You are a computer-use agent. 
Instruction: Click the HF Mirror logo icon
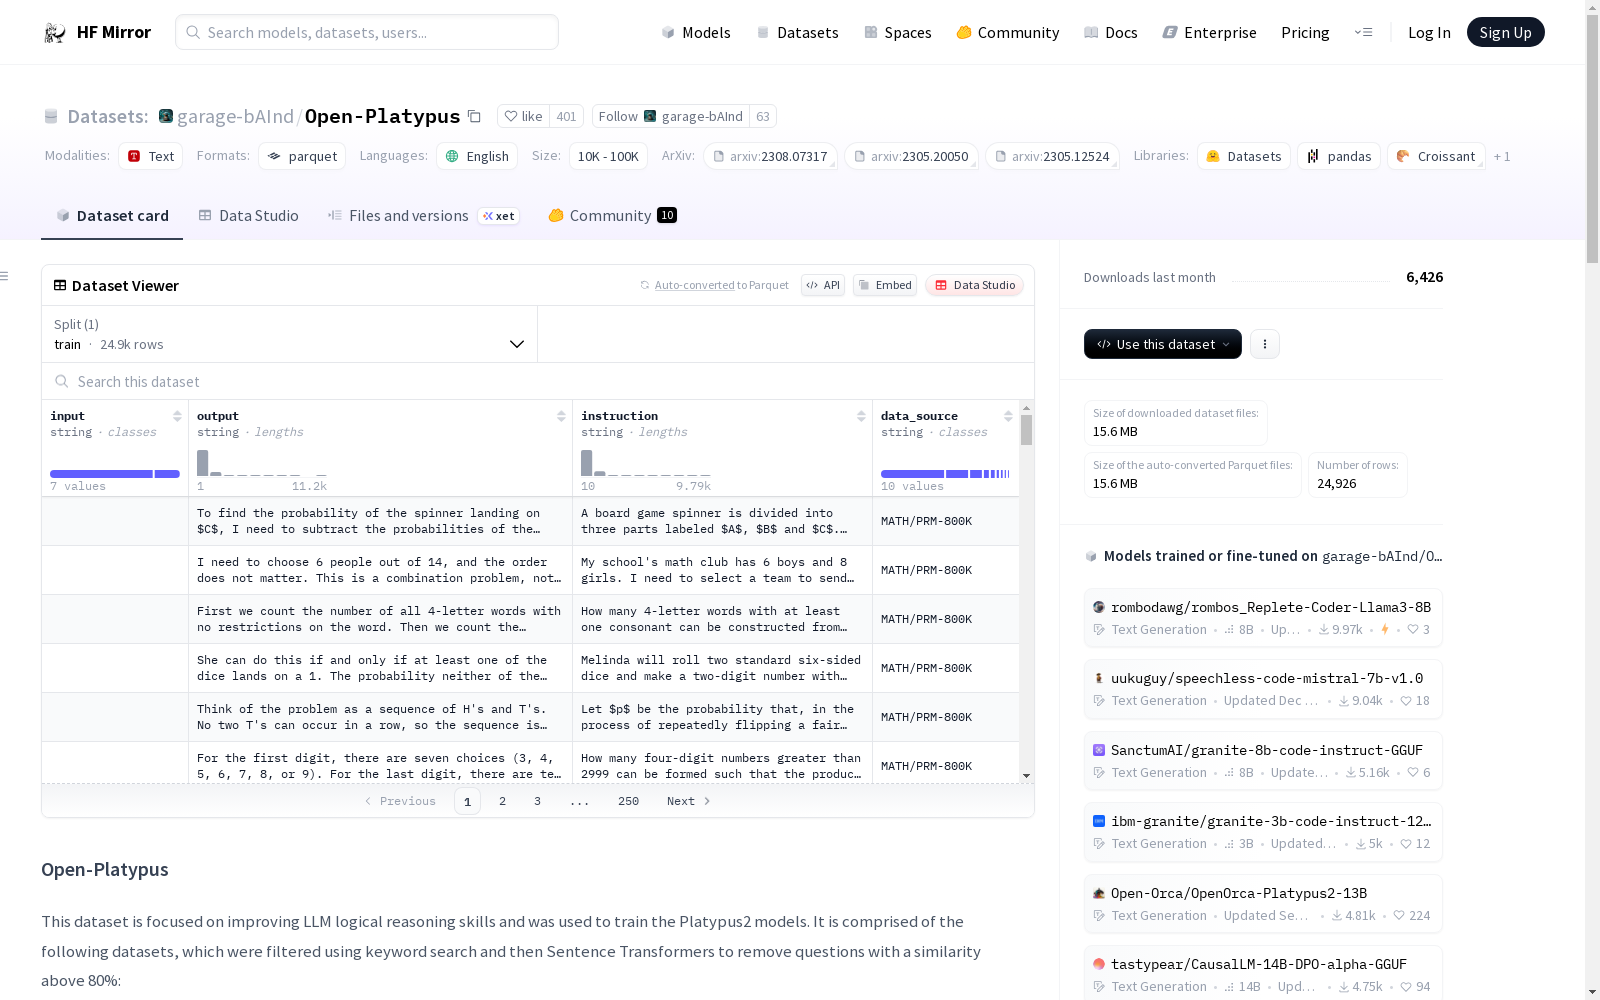54,33
